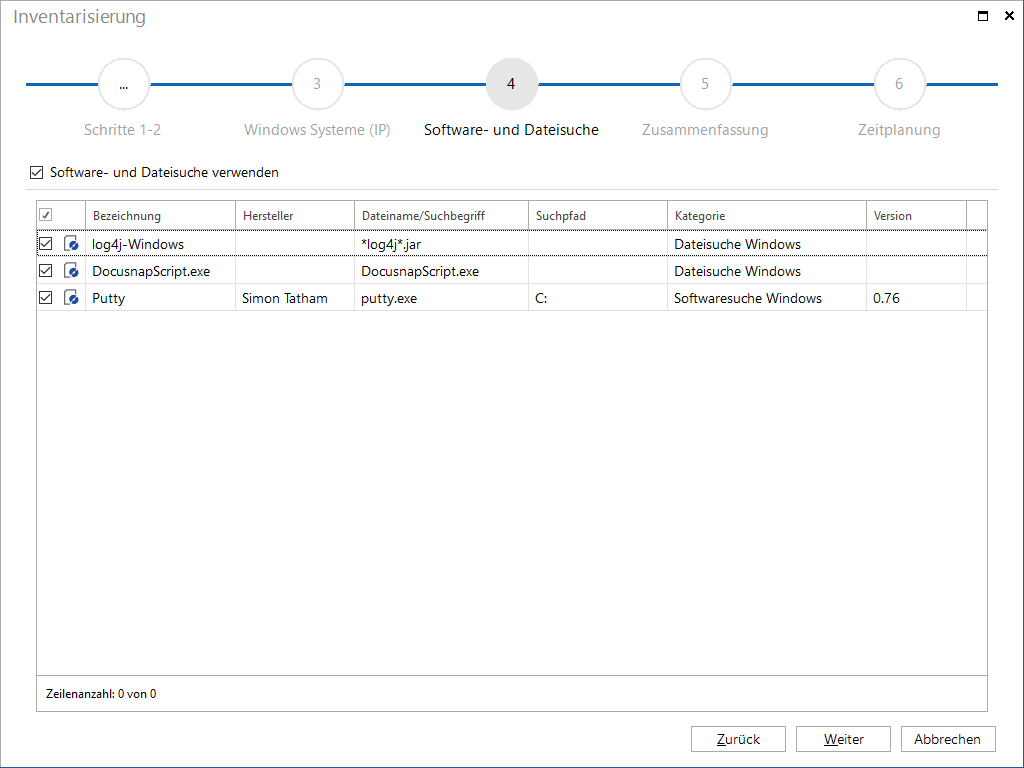Click the 'putty.exe' filename cell

441,298
